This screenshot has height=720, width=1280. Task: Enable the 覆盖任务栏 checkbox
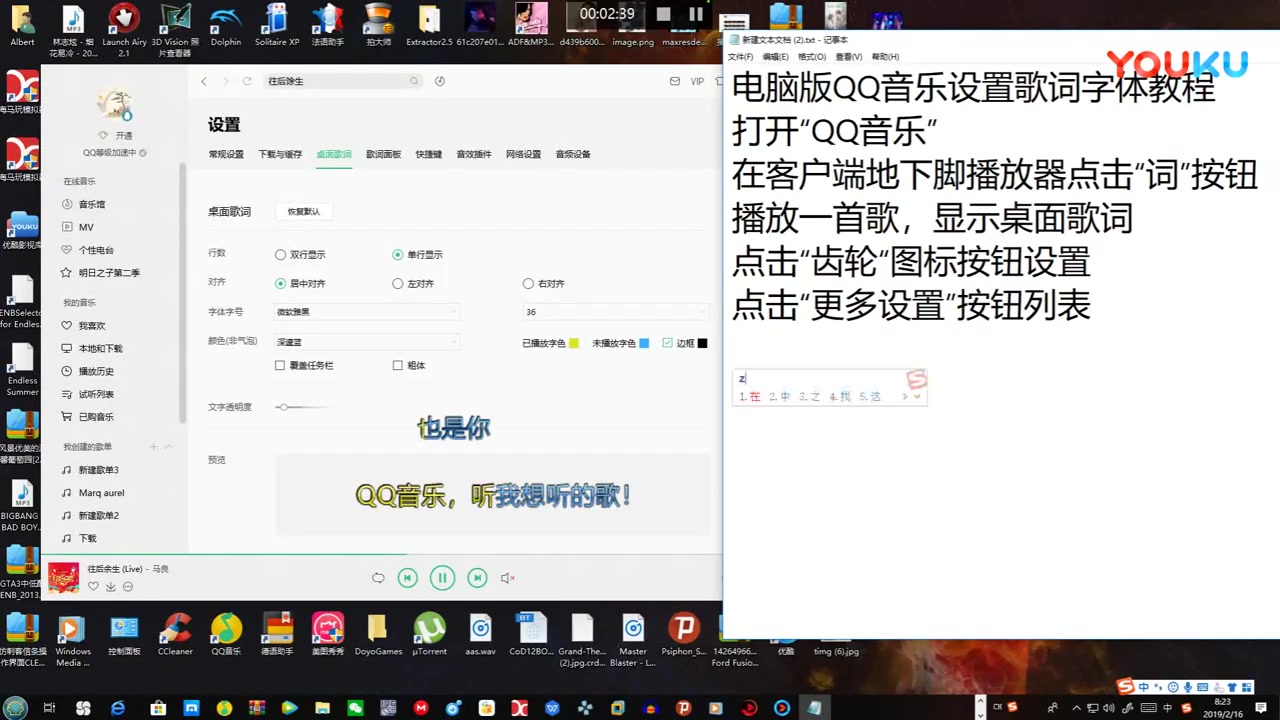[280, 366]
